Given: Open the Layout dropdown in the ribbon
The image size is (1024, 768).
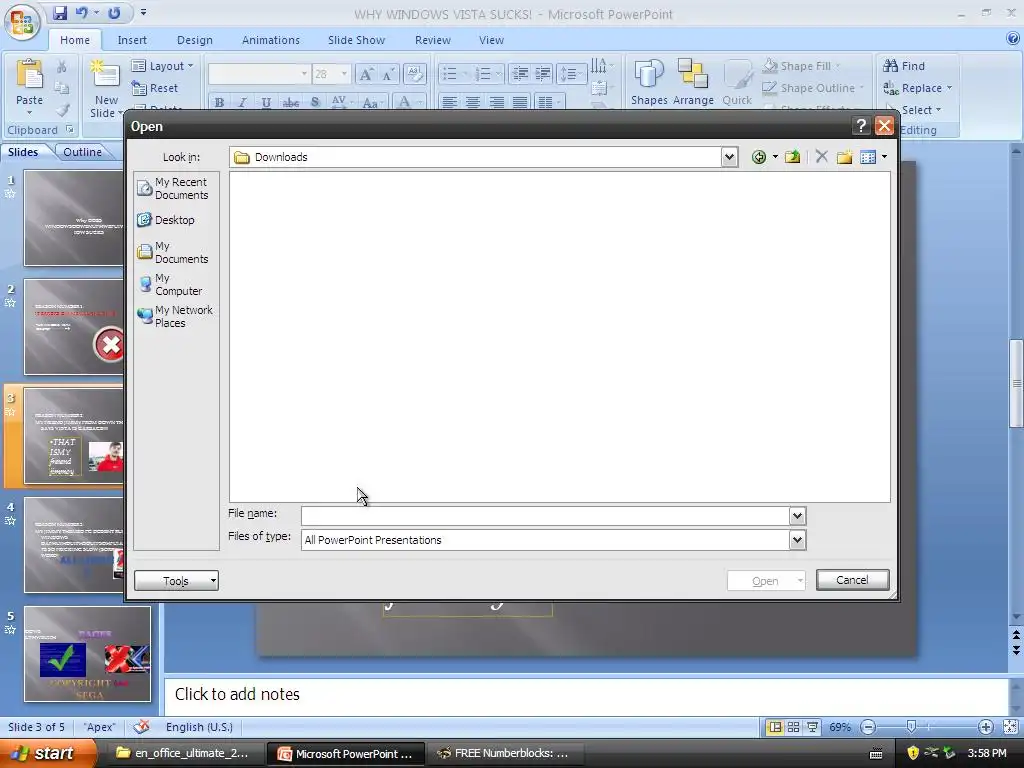Looking at the screenshot, I should (x=163, y=66).
